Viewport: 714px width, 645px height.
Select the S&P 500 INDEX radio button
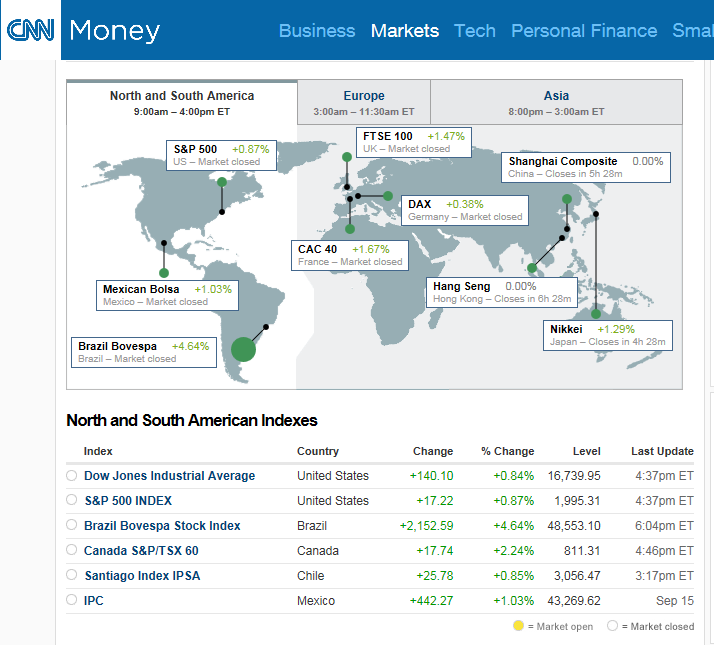click(71, 500)
